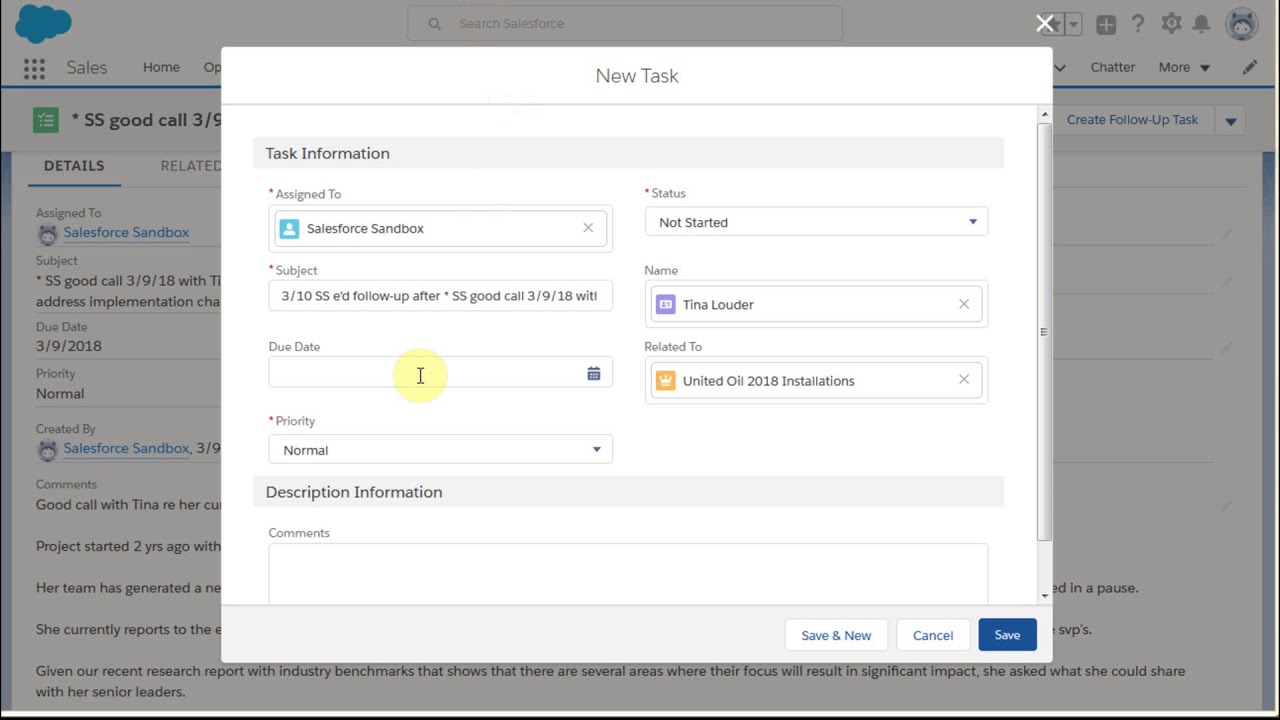
Task: Open the user avatar profile menu
Action: click(1241, 24)
